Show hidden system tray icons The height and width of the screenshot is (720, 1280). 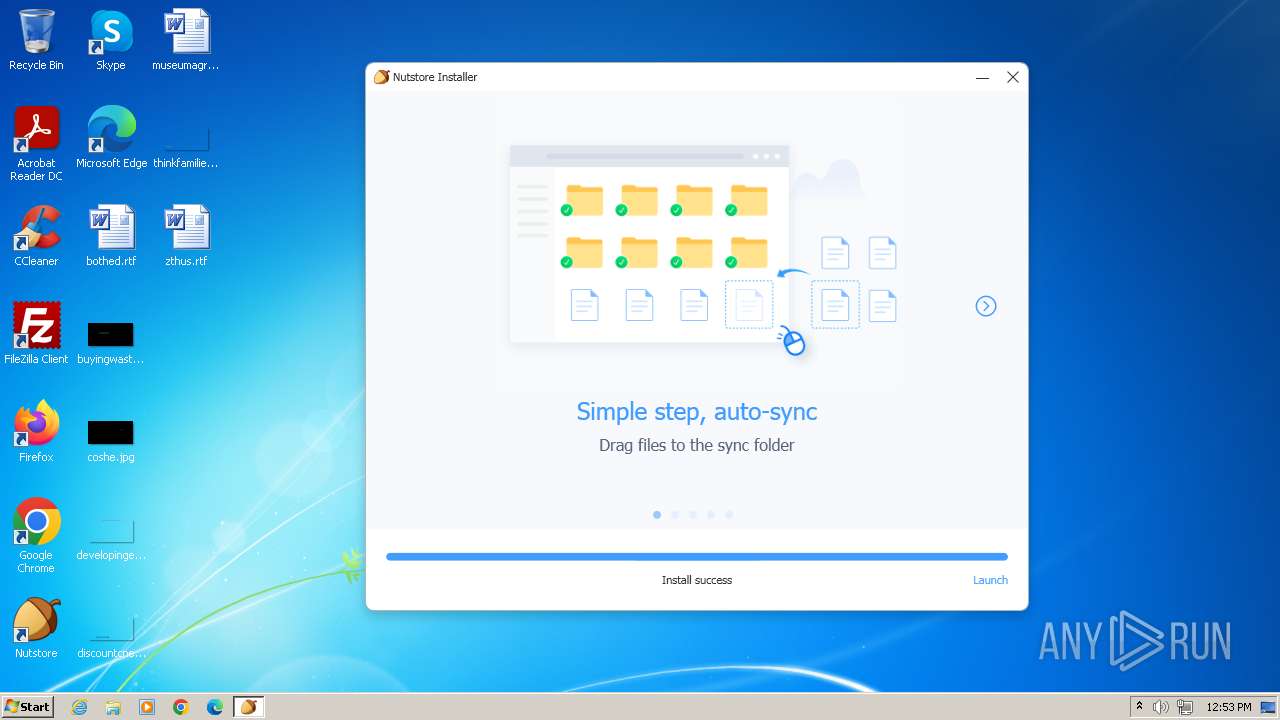(x=1139, y=707)
